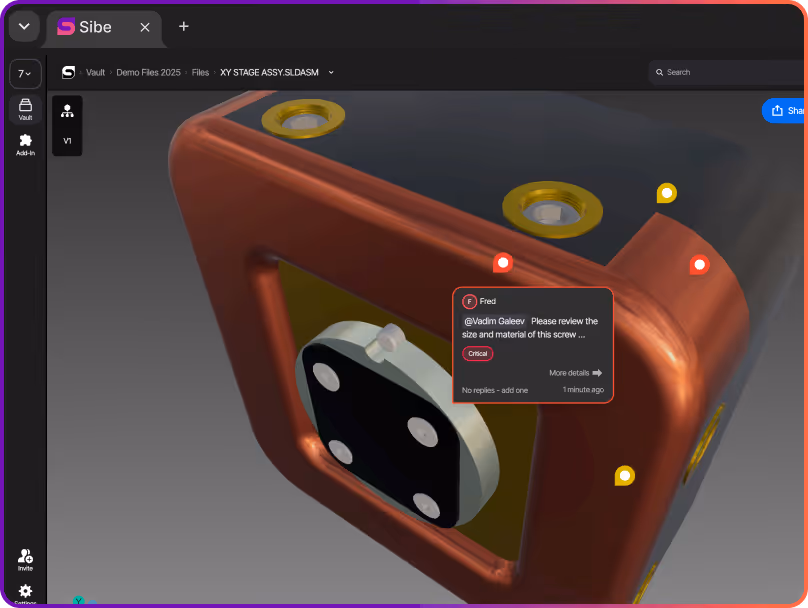Click the Critical tag on the comment
The height and width of the screenshot is (608, 808).
point(478,353)
